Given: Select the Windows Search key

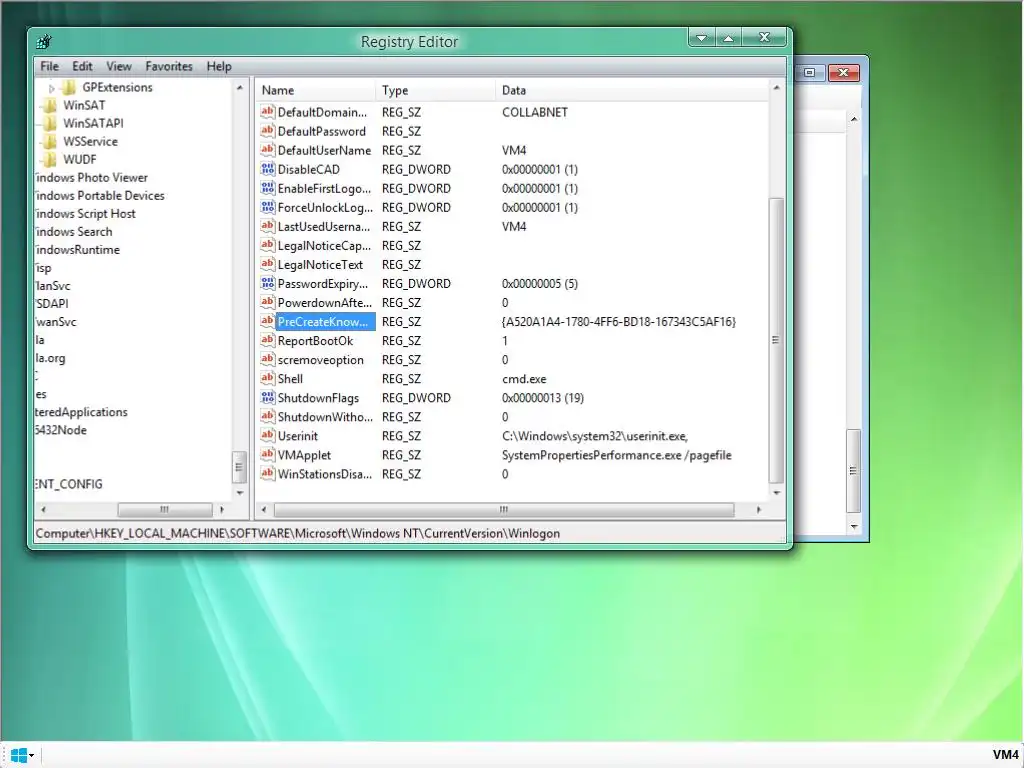Looking at the screenshot, I should coord(74,232).
